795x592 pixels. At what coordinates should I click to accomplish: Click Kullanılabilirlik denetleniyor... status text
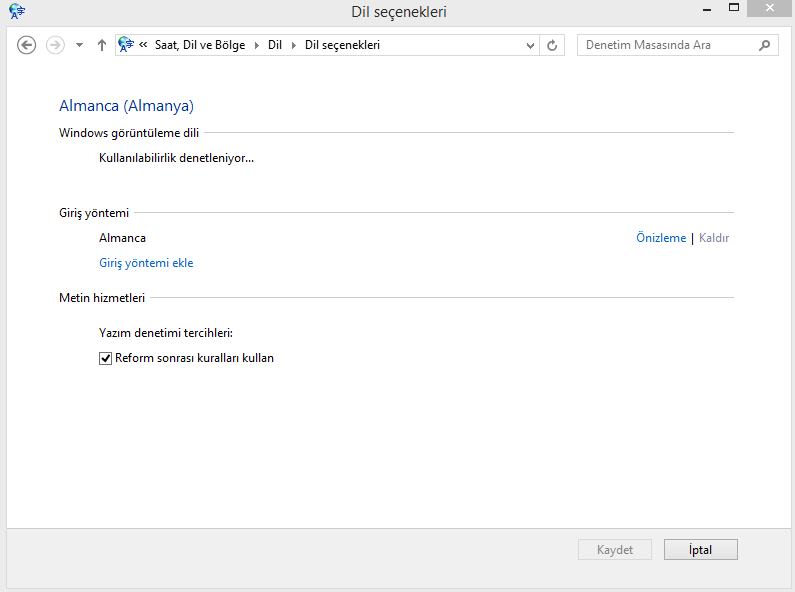click(176, 158)
